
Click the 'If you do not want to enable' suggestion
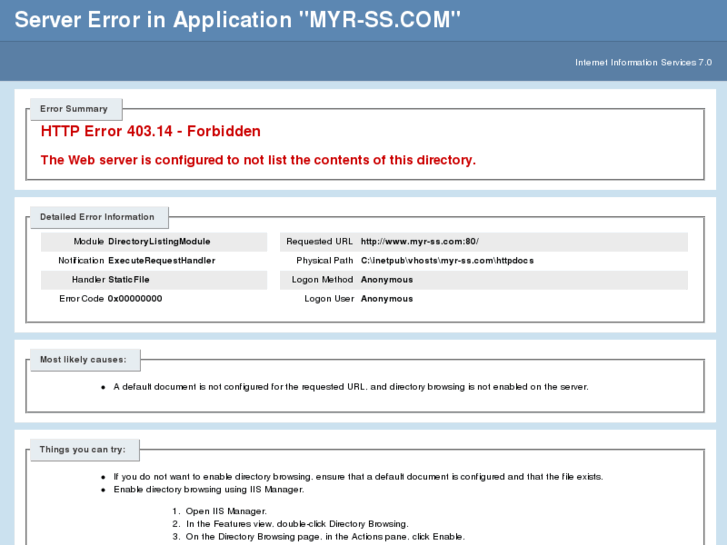(358, 476)
